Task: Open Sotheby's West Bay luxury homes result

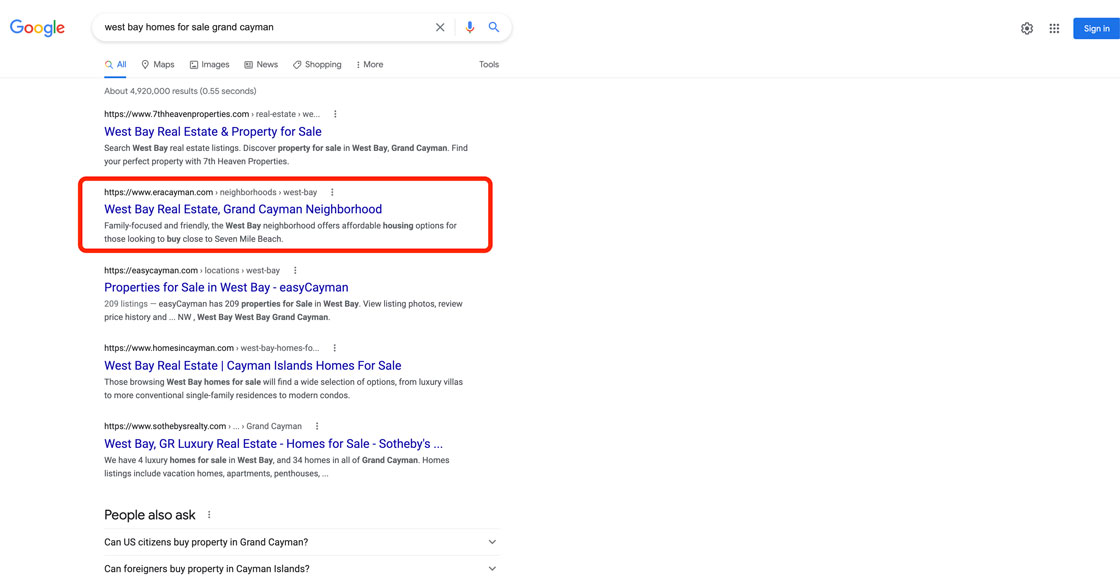Action: [x=274, y=444]
